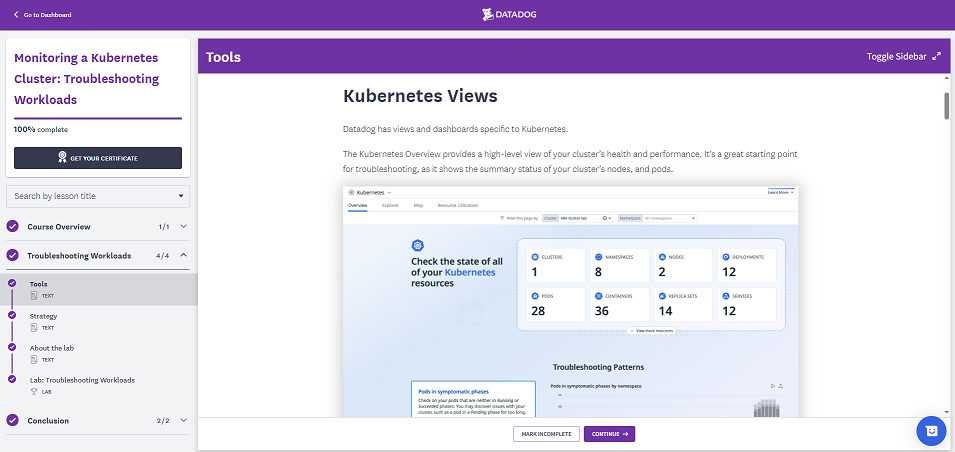Click the Replica Sets card icon
Viewport: 955px width, 452px height.
pyautogui.click(x=662, y=295)
